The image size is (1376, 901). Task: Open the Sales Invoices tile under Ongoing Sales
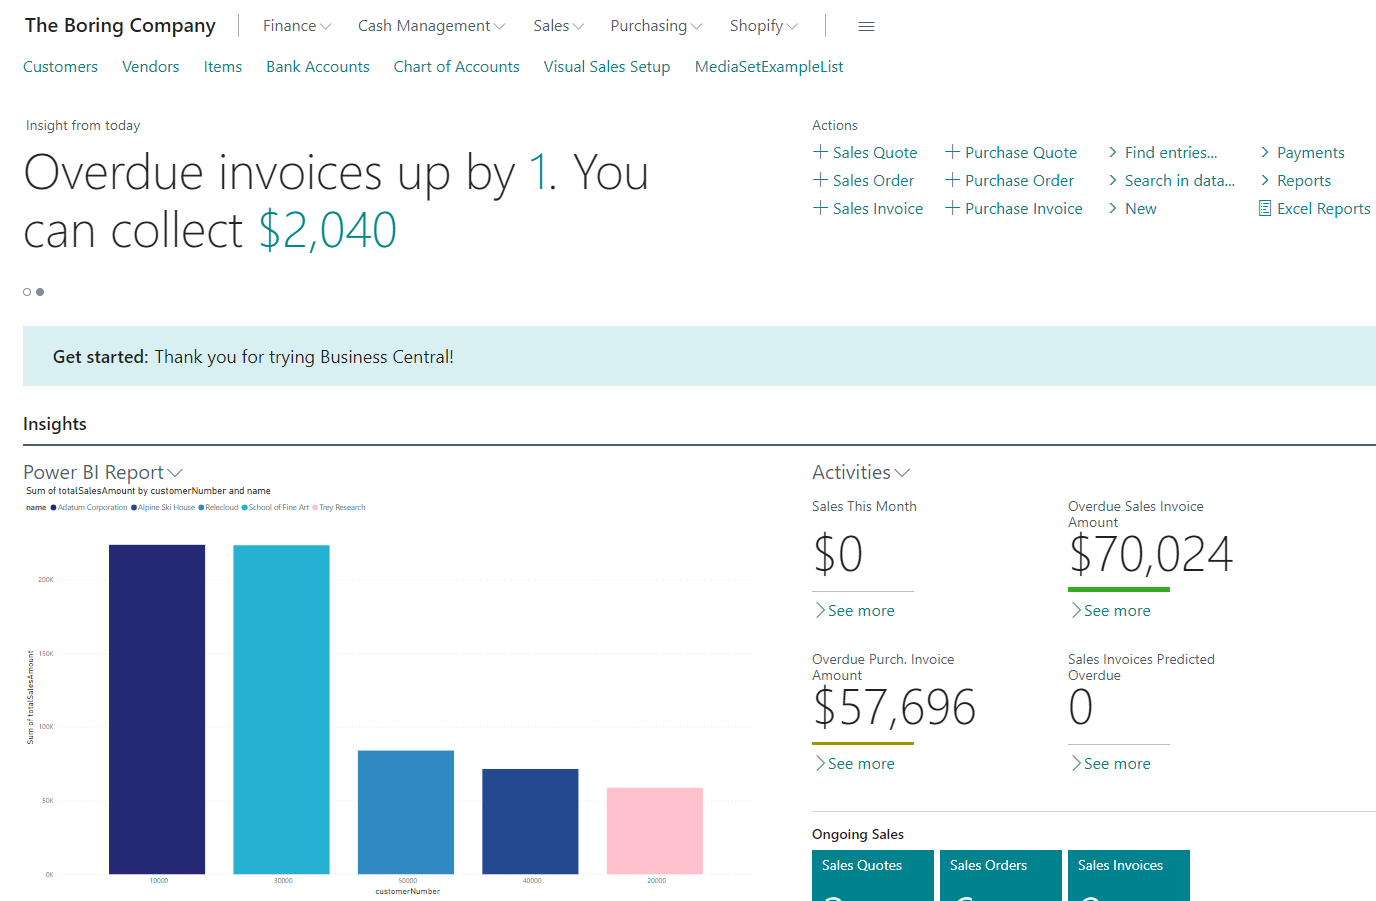point(1128,875)
